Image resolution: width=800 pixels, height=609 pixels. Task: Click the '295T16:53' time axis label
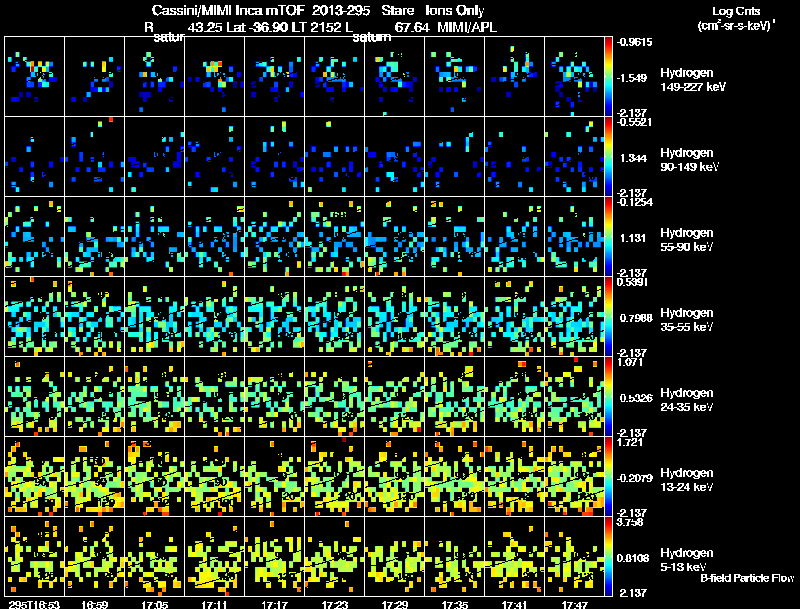coord(34,604)
